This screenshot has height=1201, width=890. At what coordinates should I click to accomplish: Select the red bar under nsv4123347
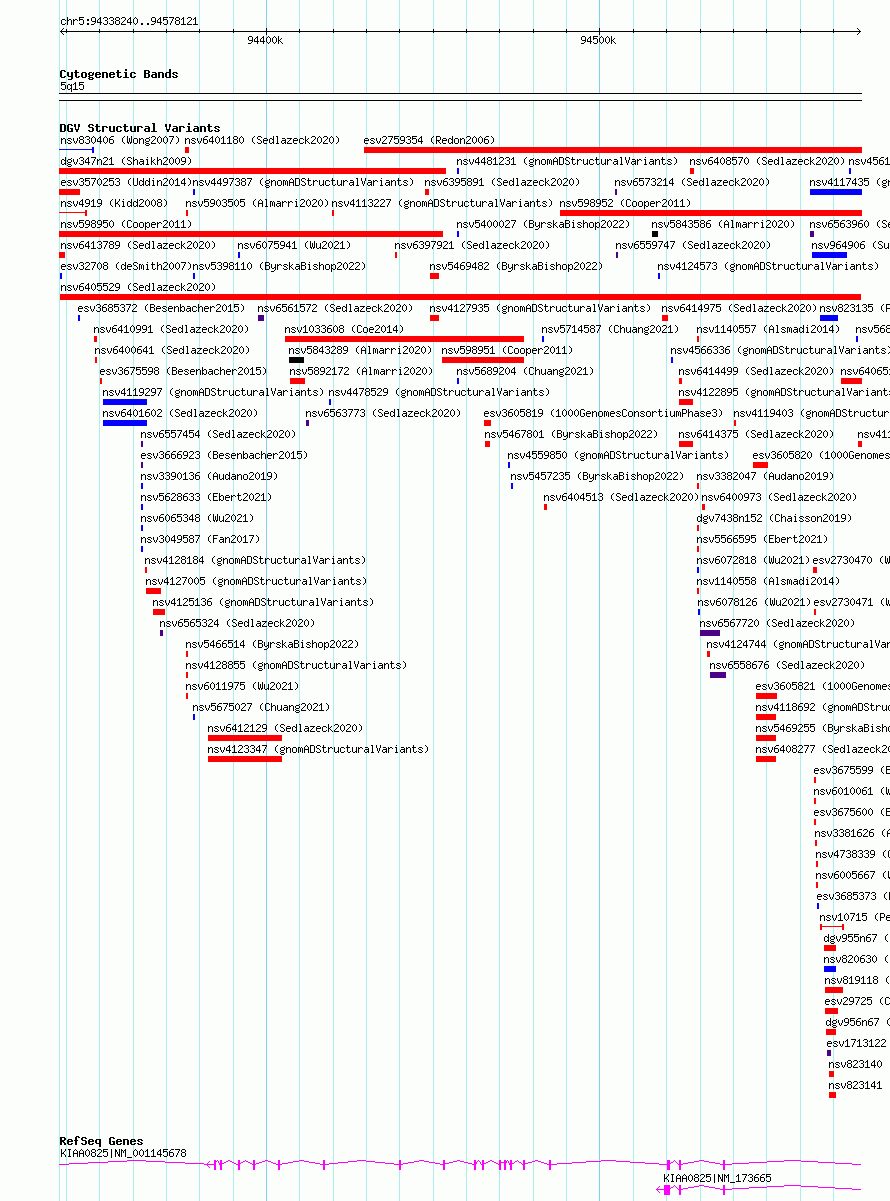[x=245, y=759]
